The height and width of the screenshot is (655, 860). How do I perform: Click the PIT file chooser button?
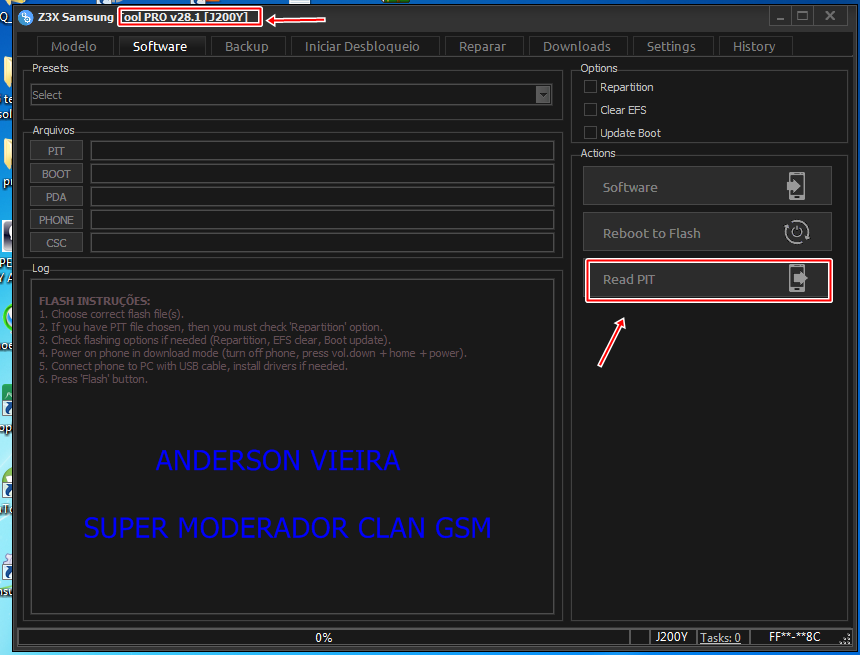point(56,150)
